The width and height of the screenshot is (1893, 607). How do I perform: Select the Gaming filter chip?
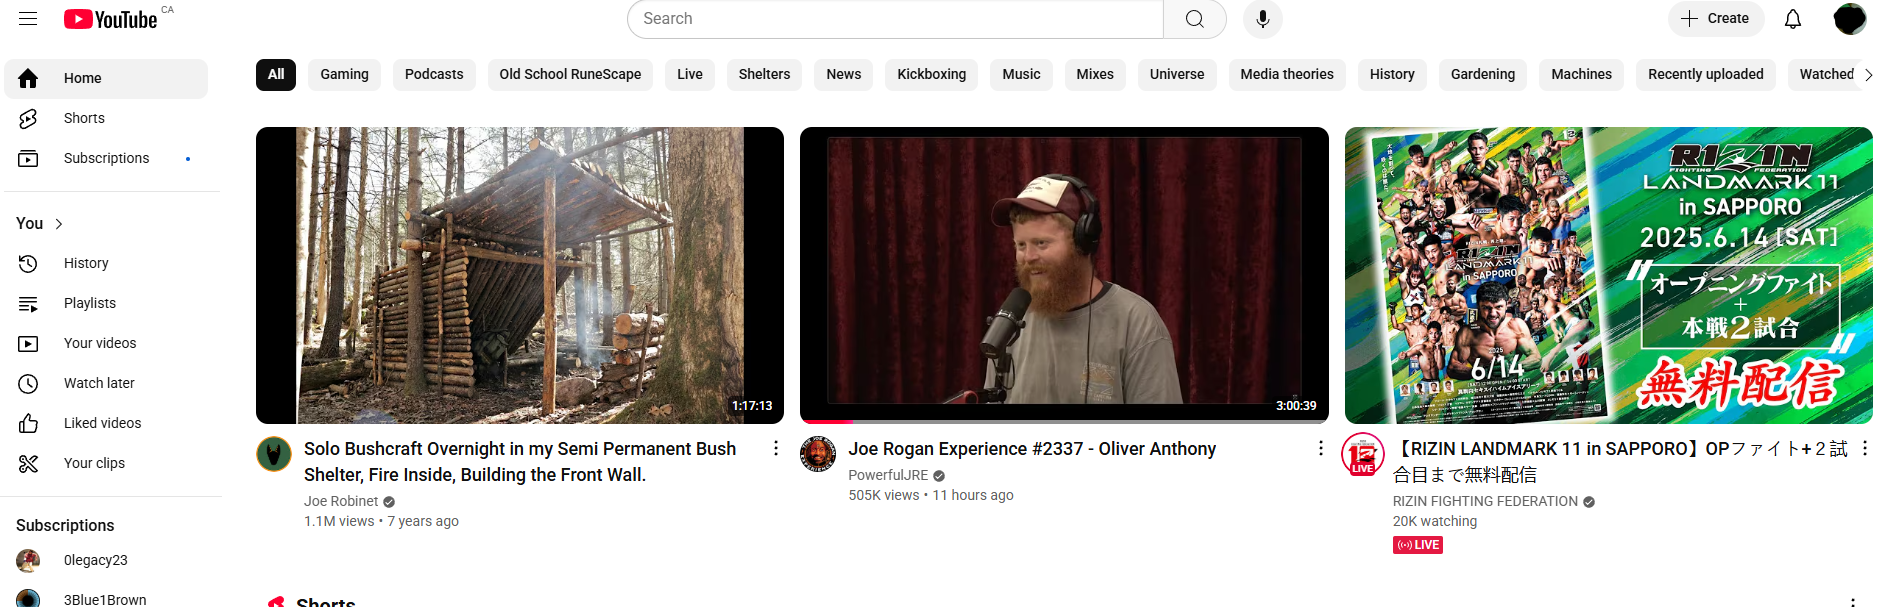click(x=345, y=75)
